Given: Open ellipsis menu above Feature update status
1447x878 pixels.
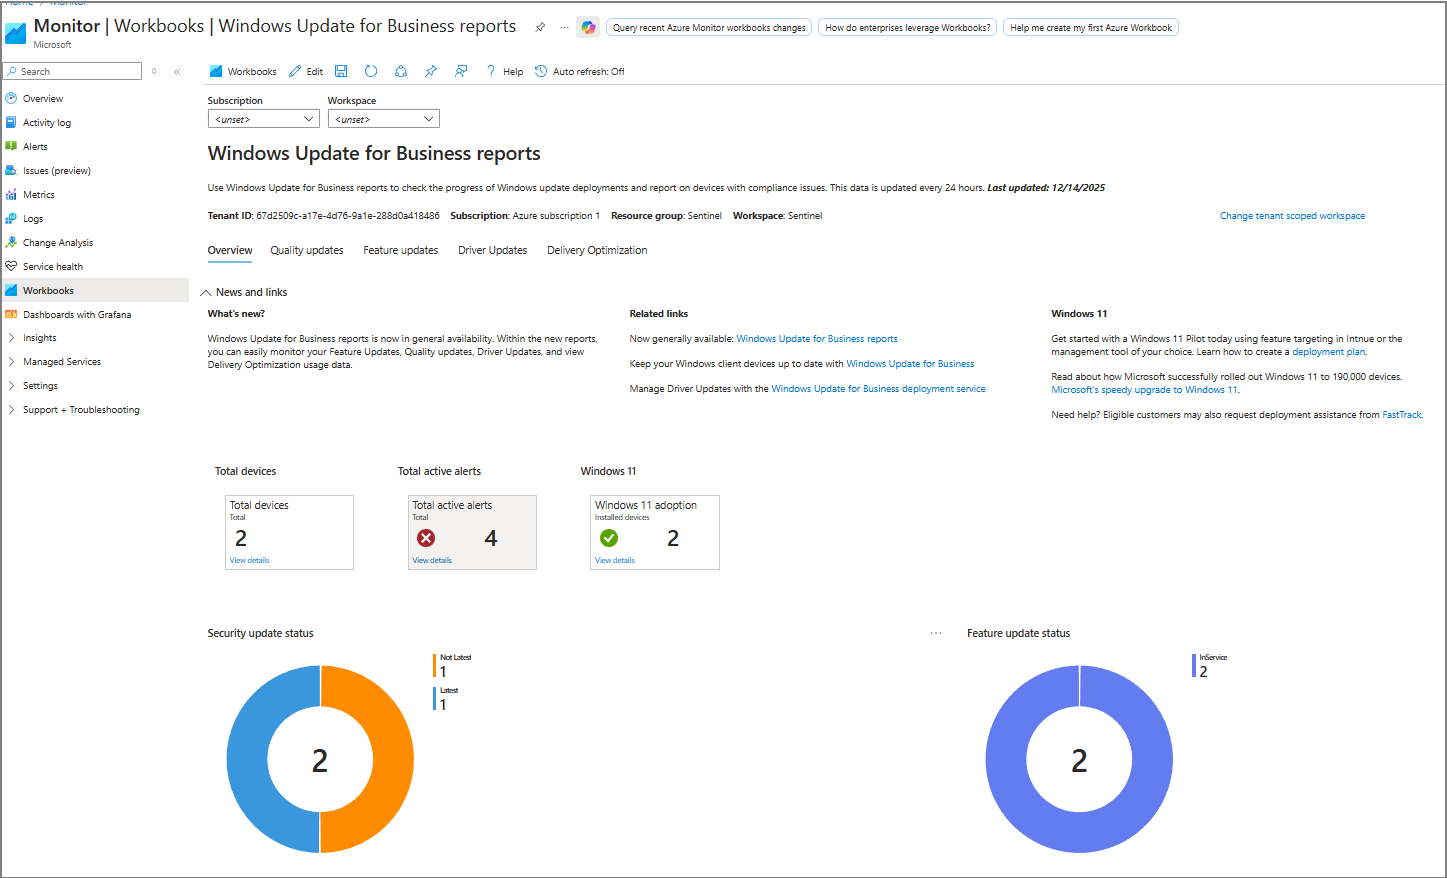Looking at the screenshot, I should pos(936,633).
